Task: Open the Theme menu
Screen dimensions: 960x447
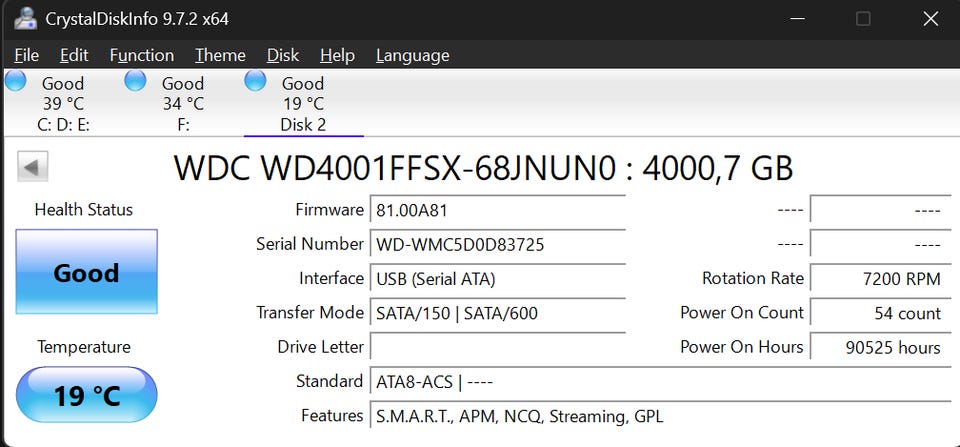Action: (x=220, y=55)
